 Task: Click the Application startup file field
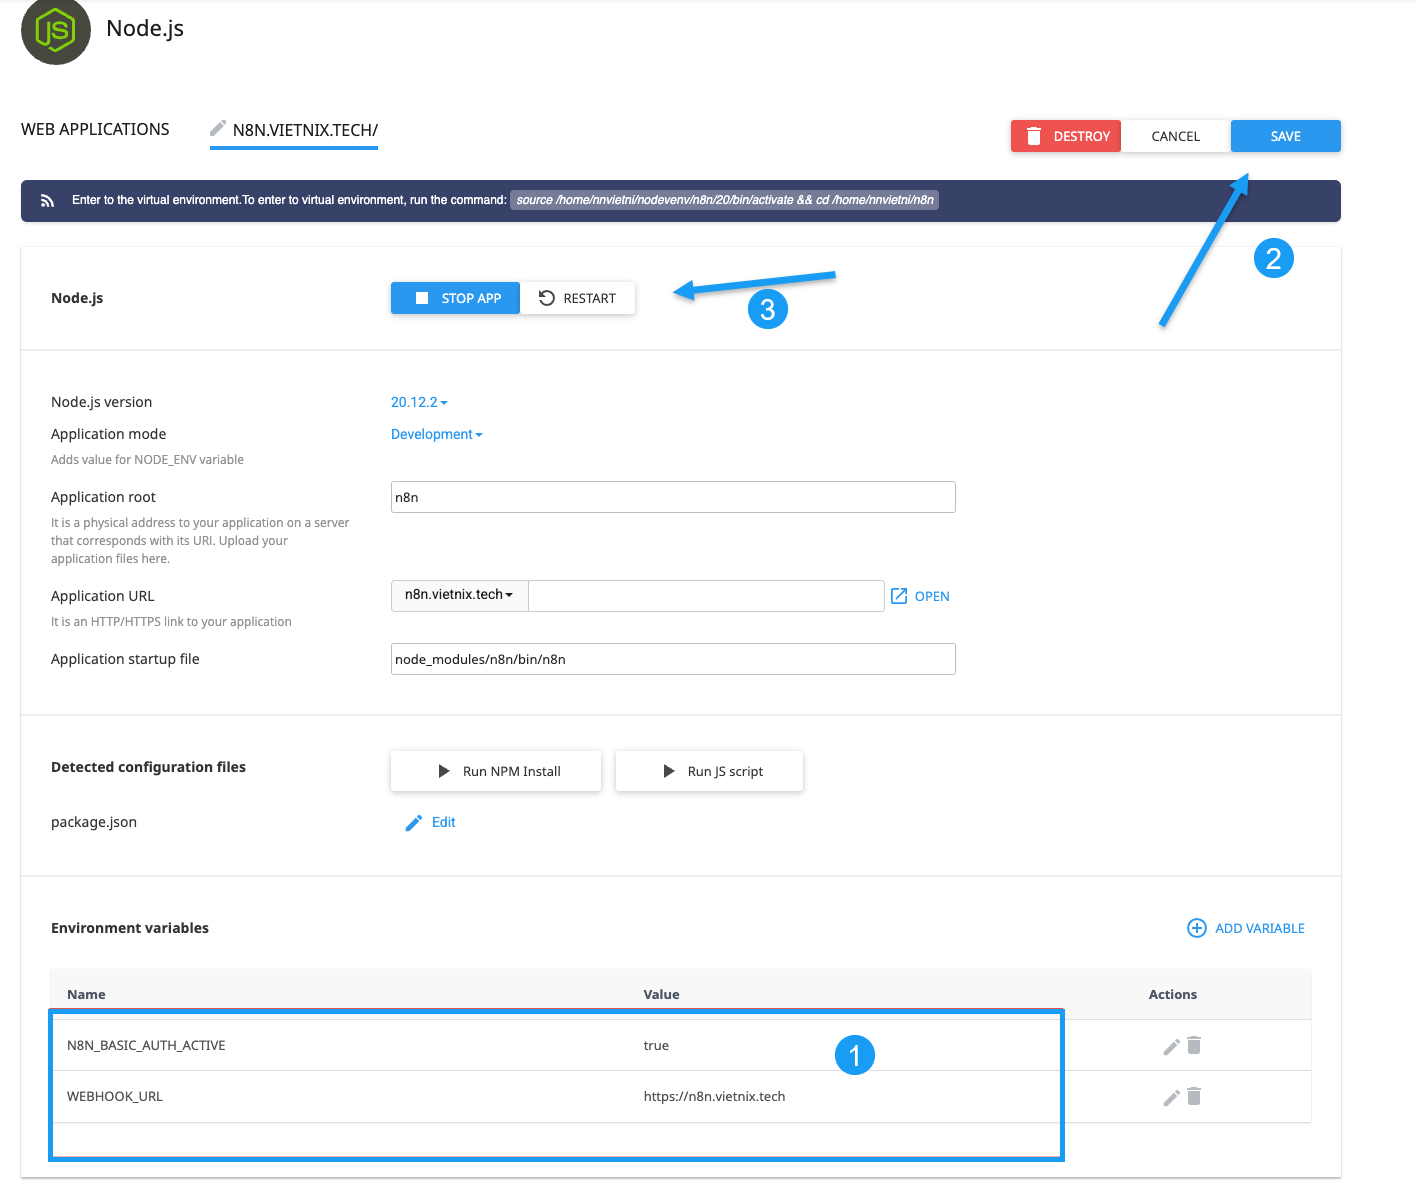click(673, 659)
